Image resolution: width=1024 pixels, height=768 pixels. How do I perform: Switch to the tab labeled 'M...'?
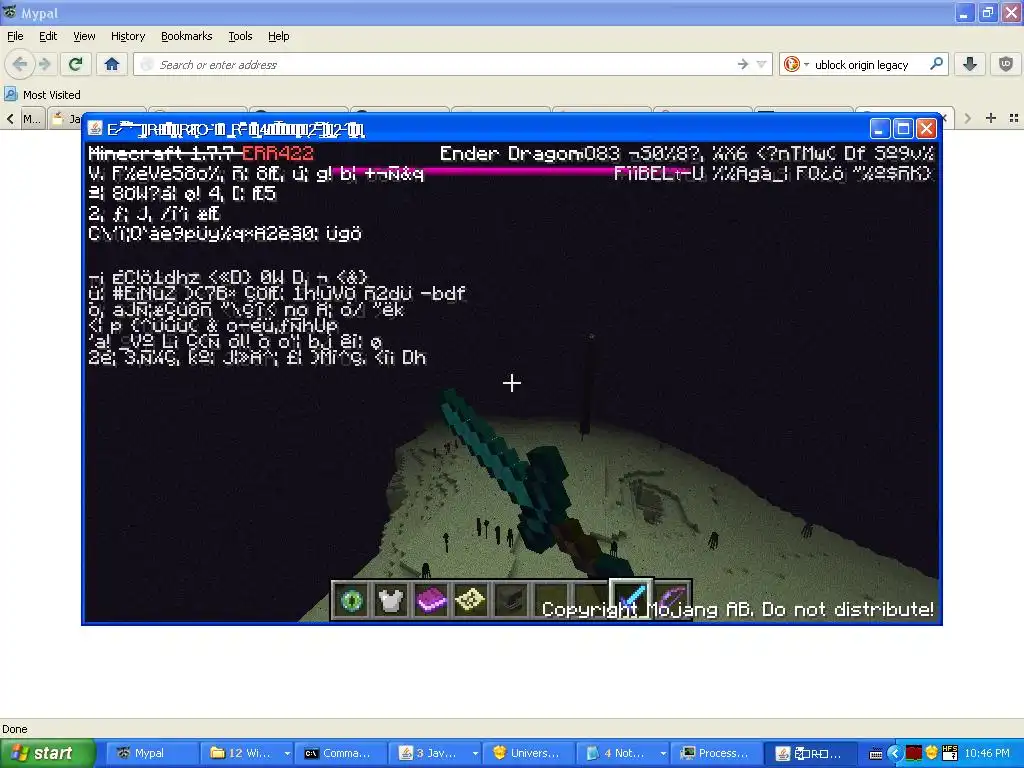31,119
